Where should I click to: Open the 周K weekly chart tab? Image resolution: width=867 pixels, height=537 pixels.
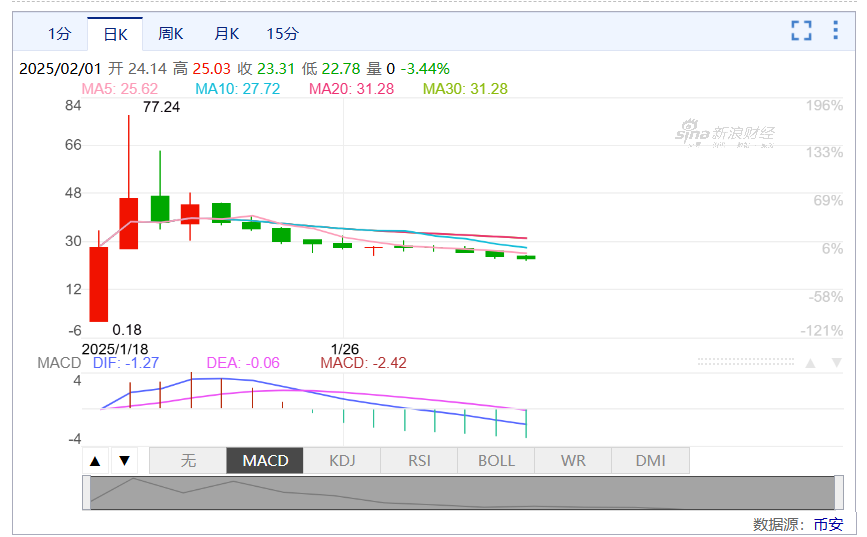coord(170,34)
